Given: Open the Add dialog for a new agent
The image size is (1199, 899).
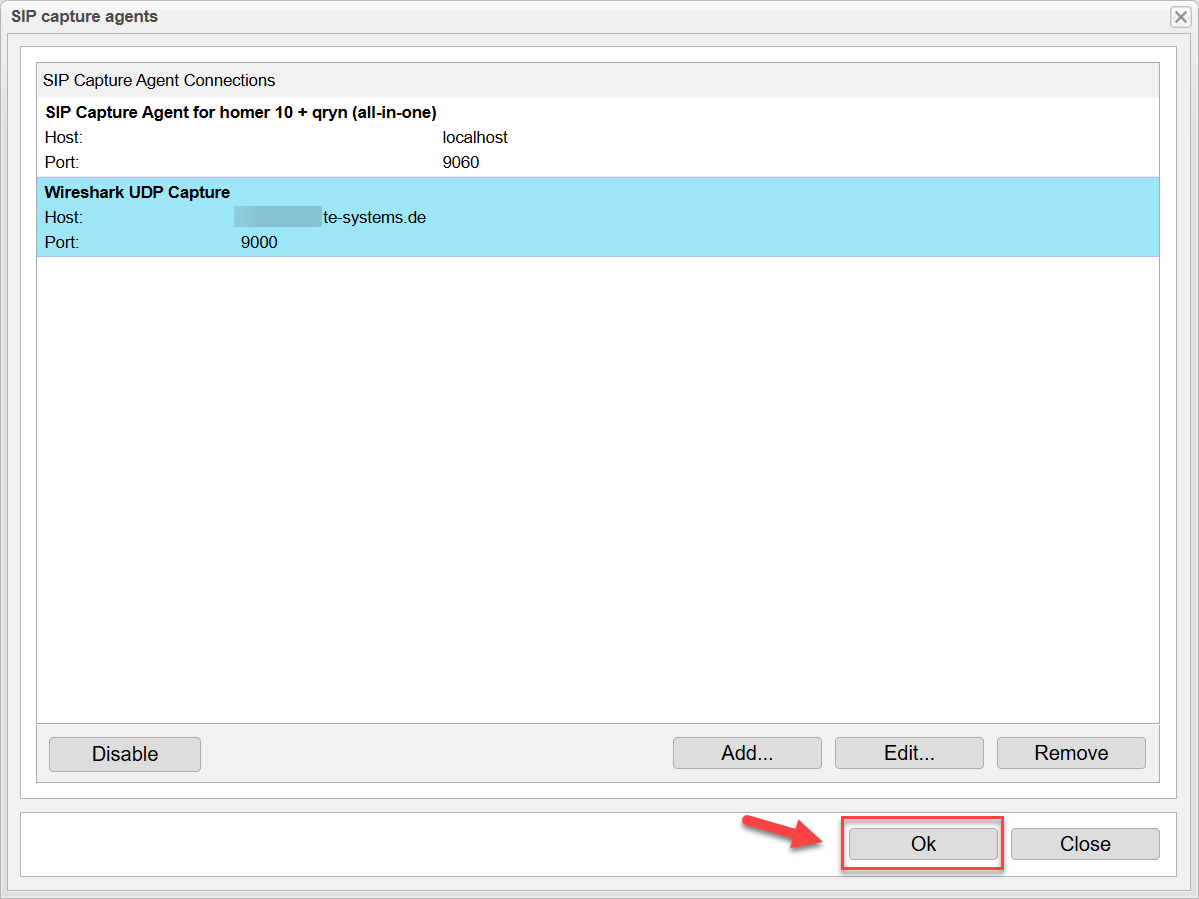Looking at the screenshot, I should [x=746, y=753].
